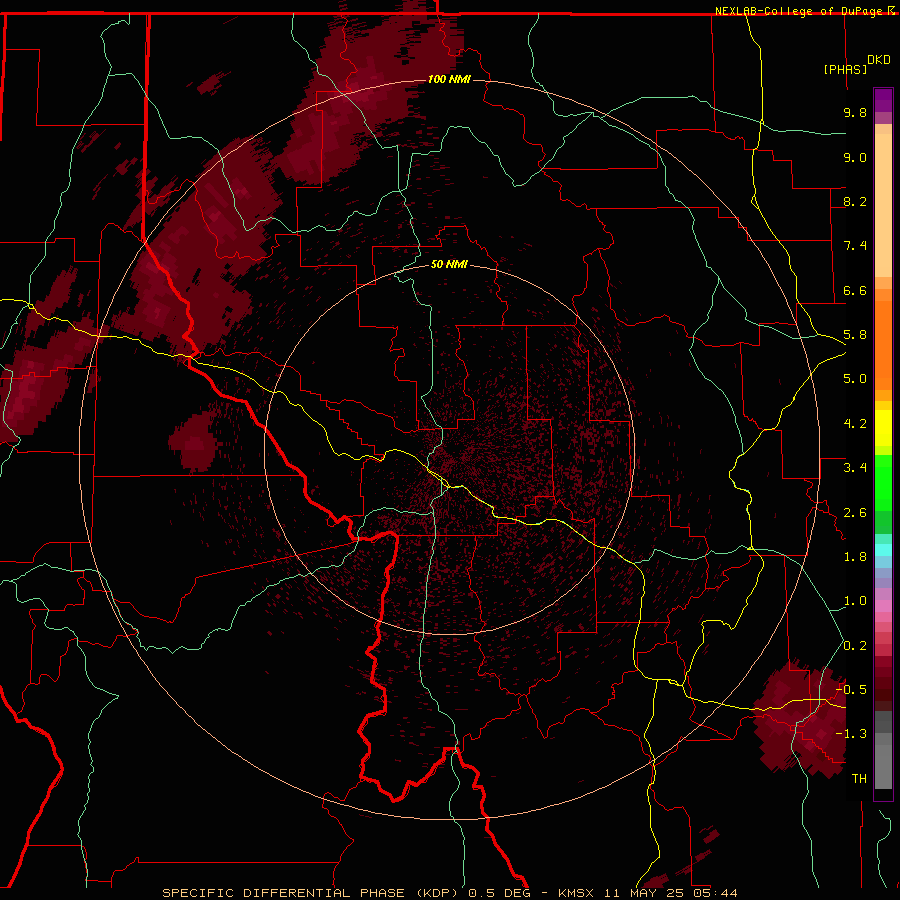Click the 100 NMI range ring label

(449, 79)
